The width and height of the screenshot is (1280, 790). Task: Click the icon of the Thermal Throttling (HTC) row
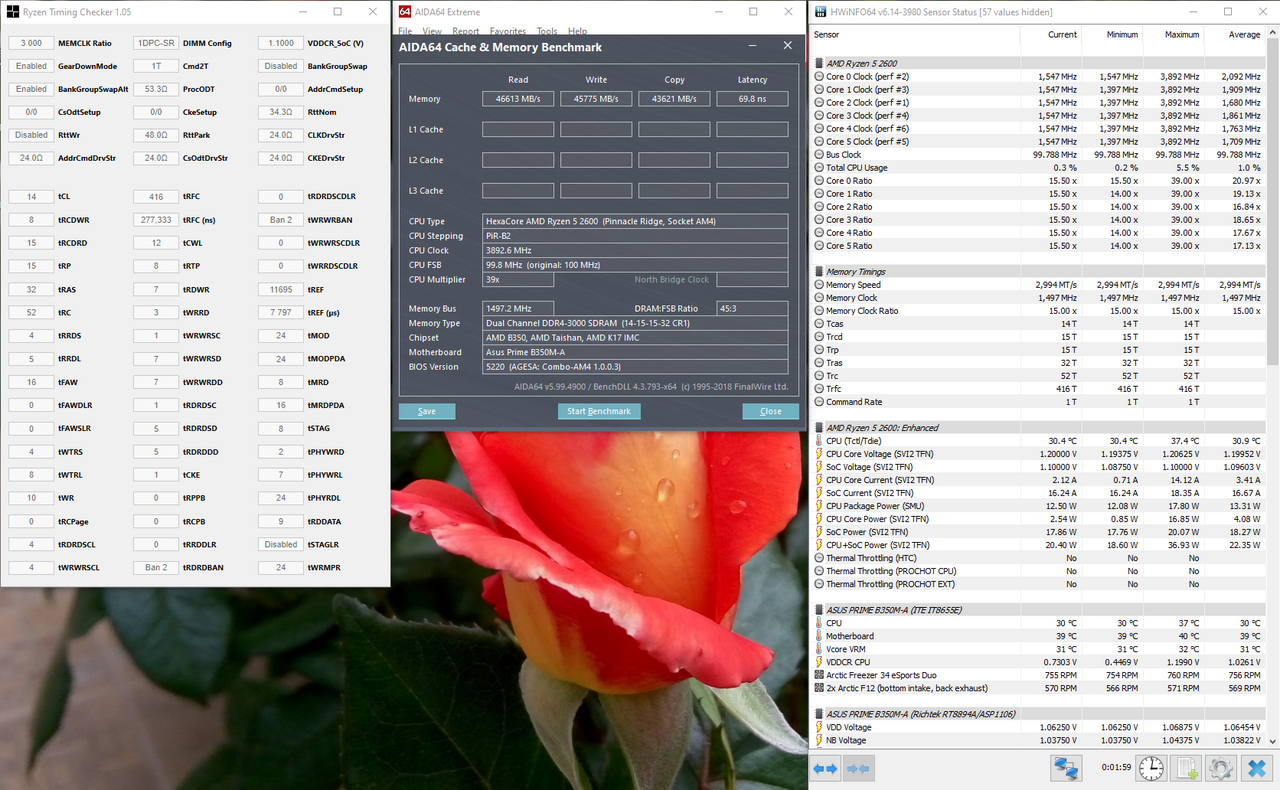point(819,557)
